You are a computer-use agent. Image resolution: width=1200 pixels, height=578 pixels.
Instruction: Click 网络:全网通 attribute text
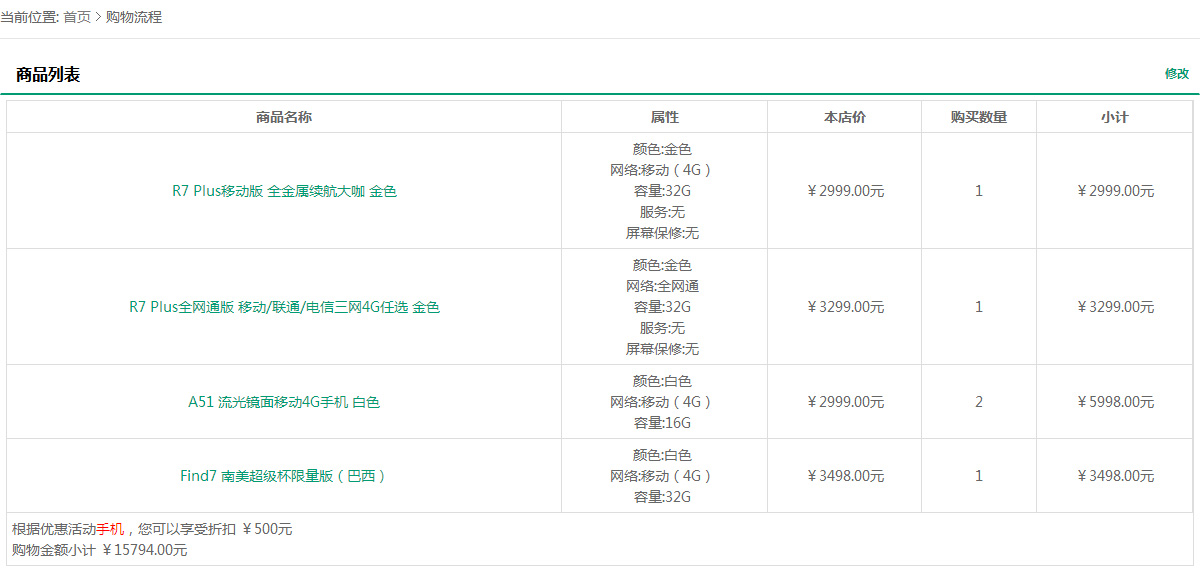[662, 286]
